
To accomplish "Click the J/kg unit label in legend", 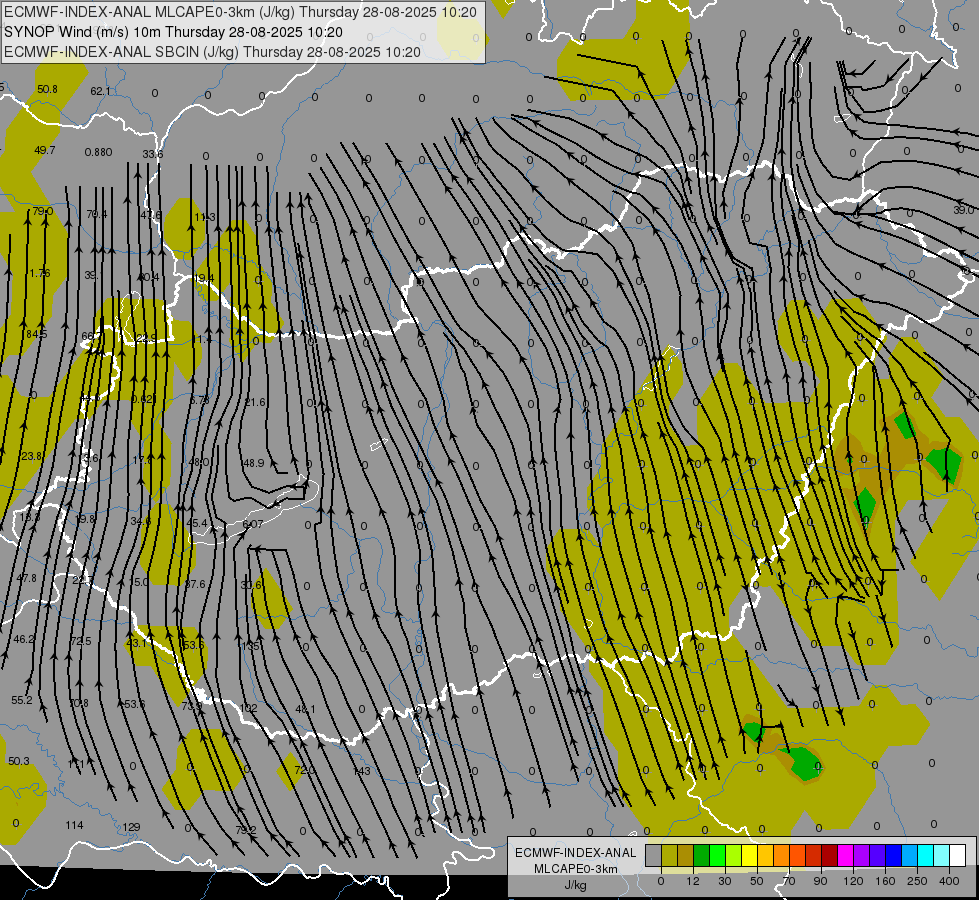I will 575,885.
